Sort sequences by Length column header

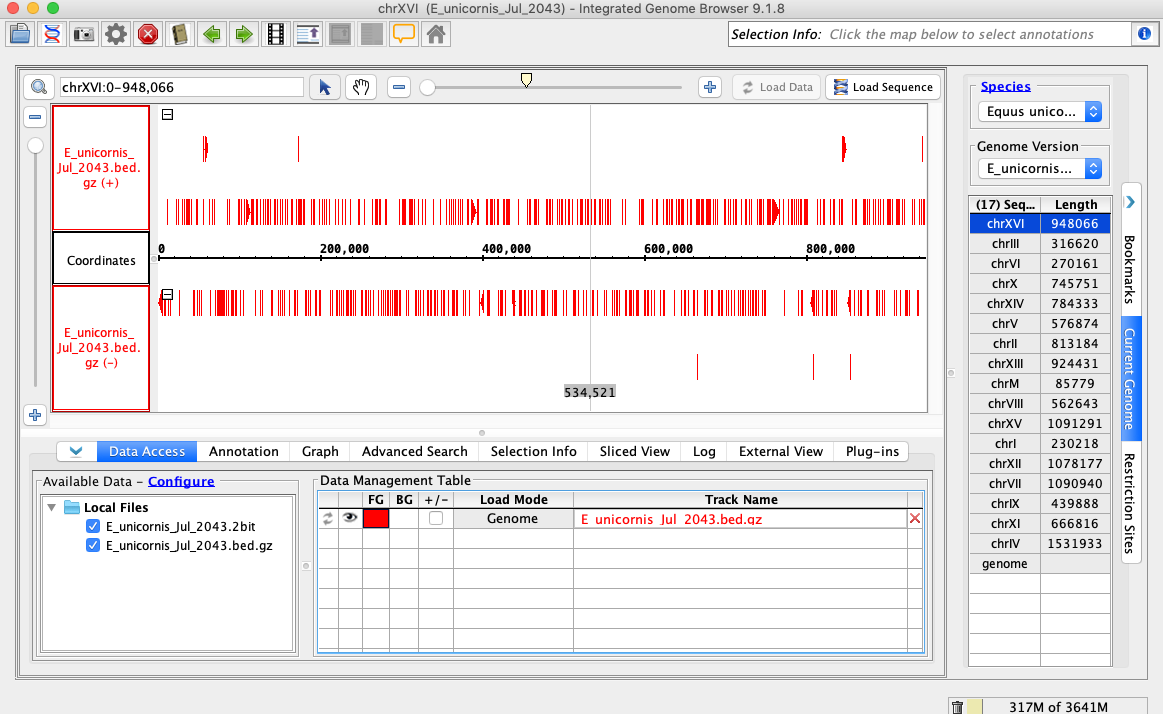[1075, 204]
